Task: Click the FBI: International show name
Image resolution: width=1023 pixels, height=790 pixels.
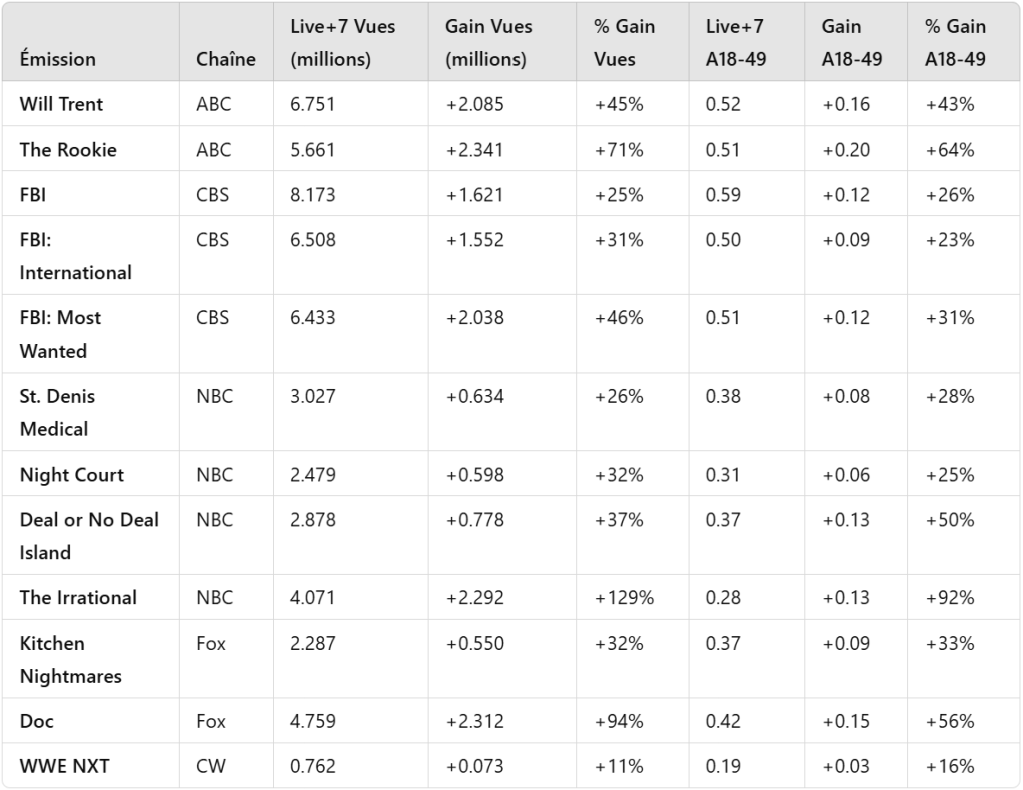Action: [x=75, y=256]
